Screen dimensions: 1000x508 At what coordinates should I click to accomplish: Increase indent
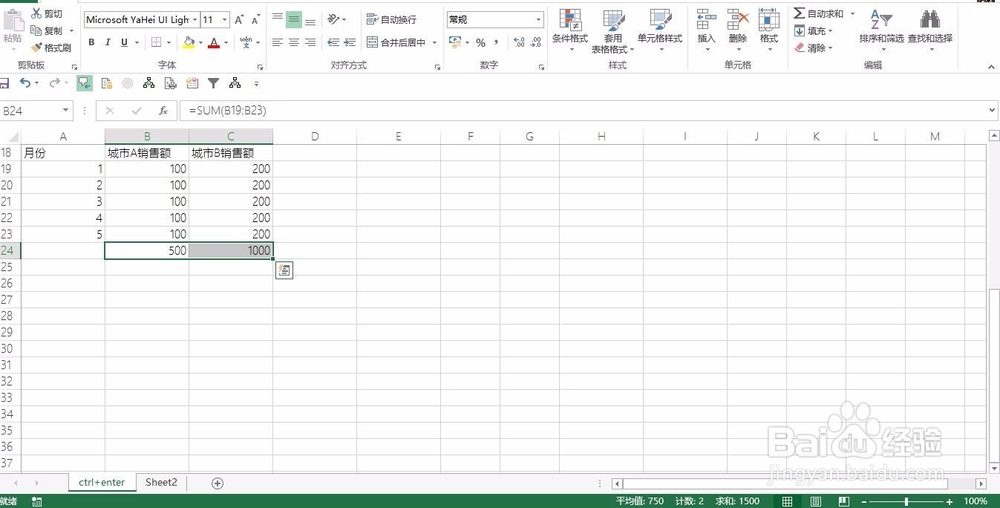click(x=349, y=42)
